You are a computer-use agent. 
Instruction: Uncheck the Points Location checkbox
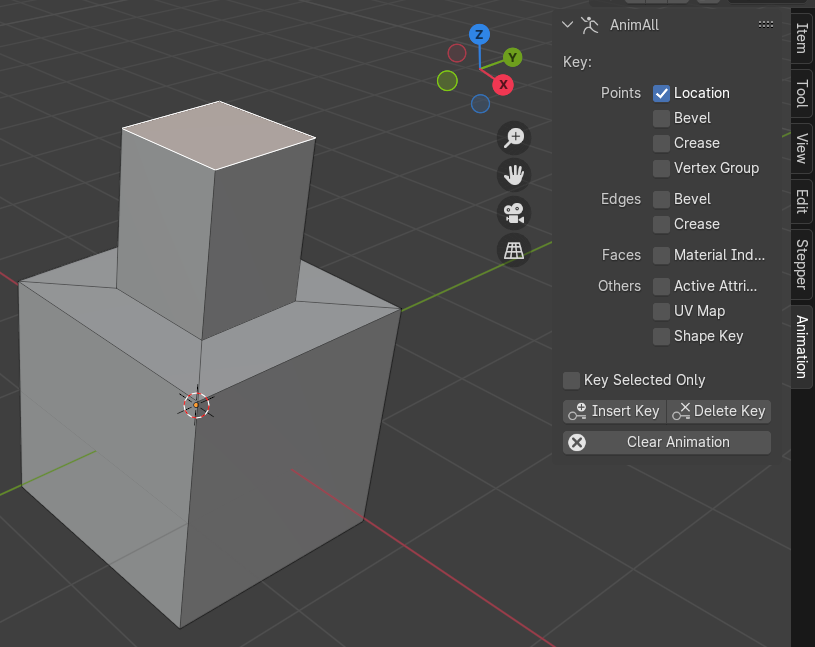tap(661, 93)
